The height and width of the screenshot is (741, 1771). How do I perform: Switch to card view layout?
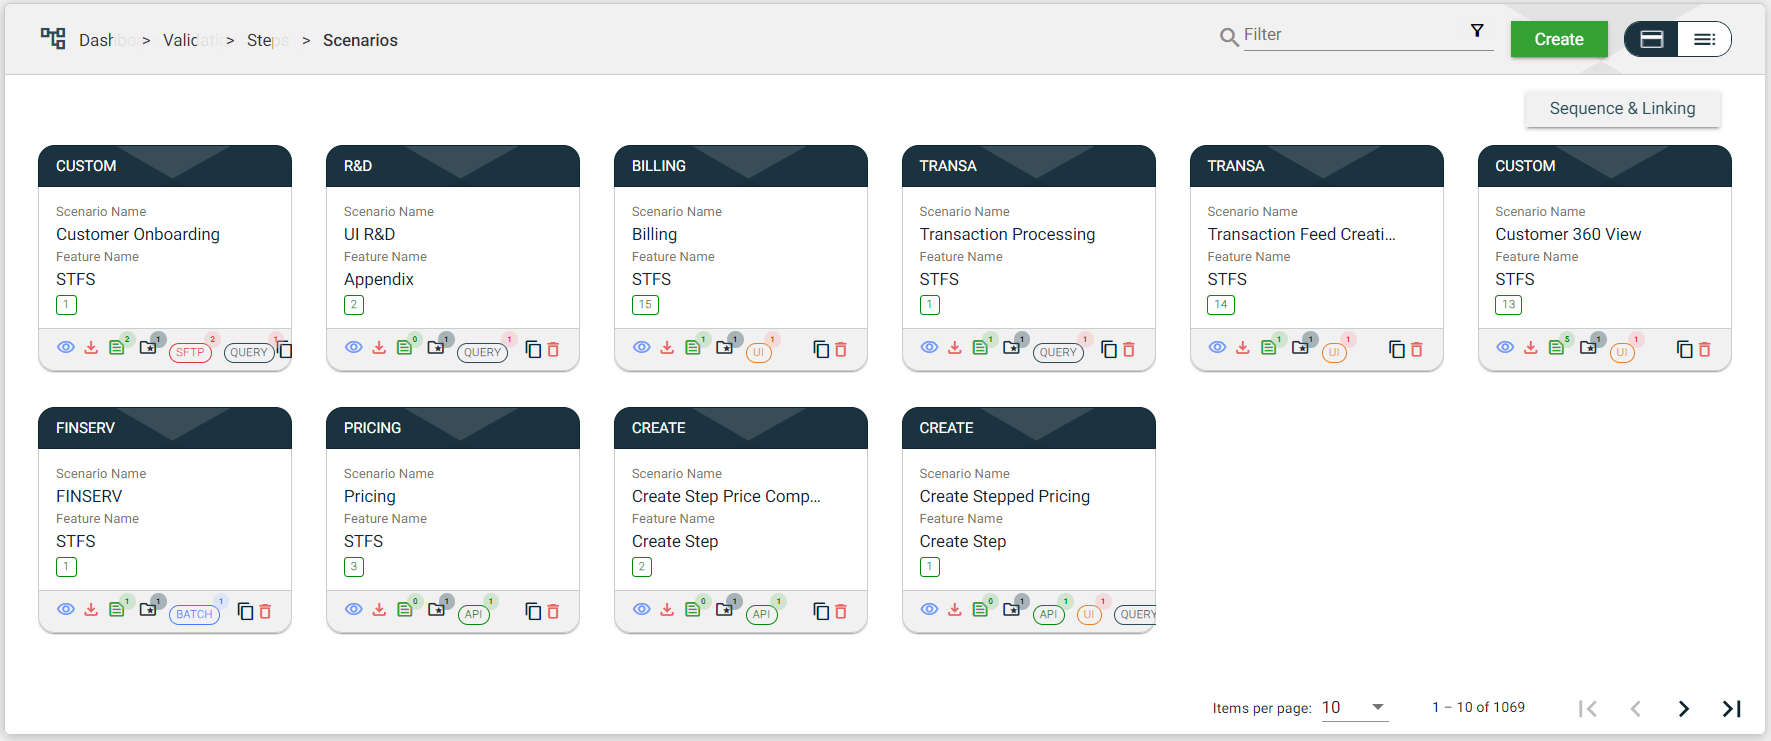(x=1652, y=40)
